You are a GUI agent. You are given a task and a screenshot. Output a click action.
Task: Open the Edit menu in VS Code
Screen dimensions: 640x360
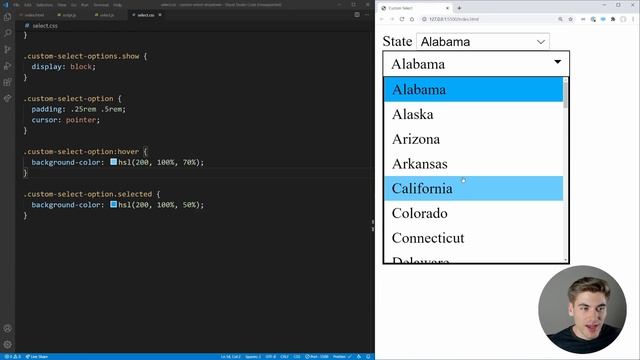tap(28, 5)
